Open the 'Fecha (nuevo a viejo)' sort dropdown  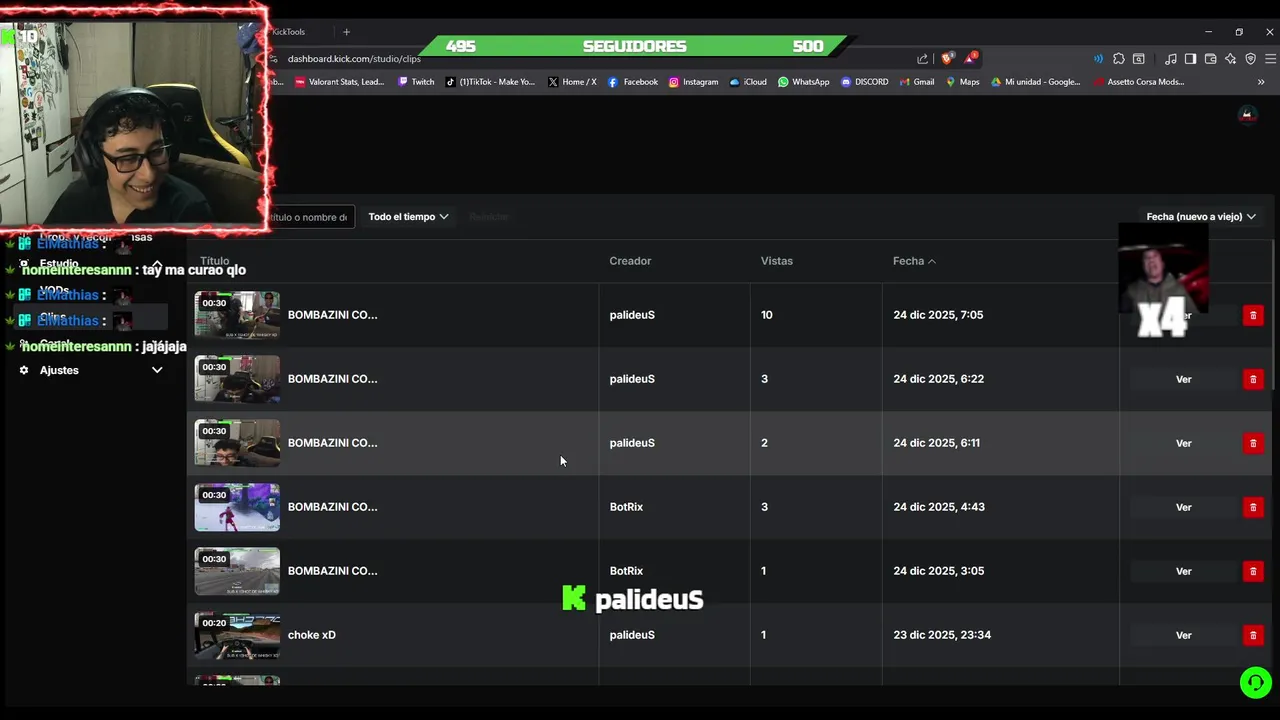click(1201, 217)
